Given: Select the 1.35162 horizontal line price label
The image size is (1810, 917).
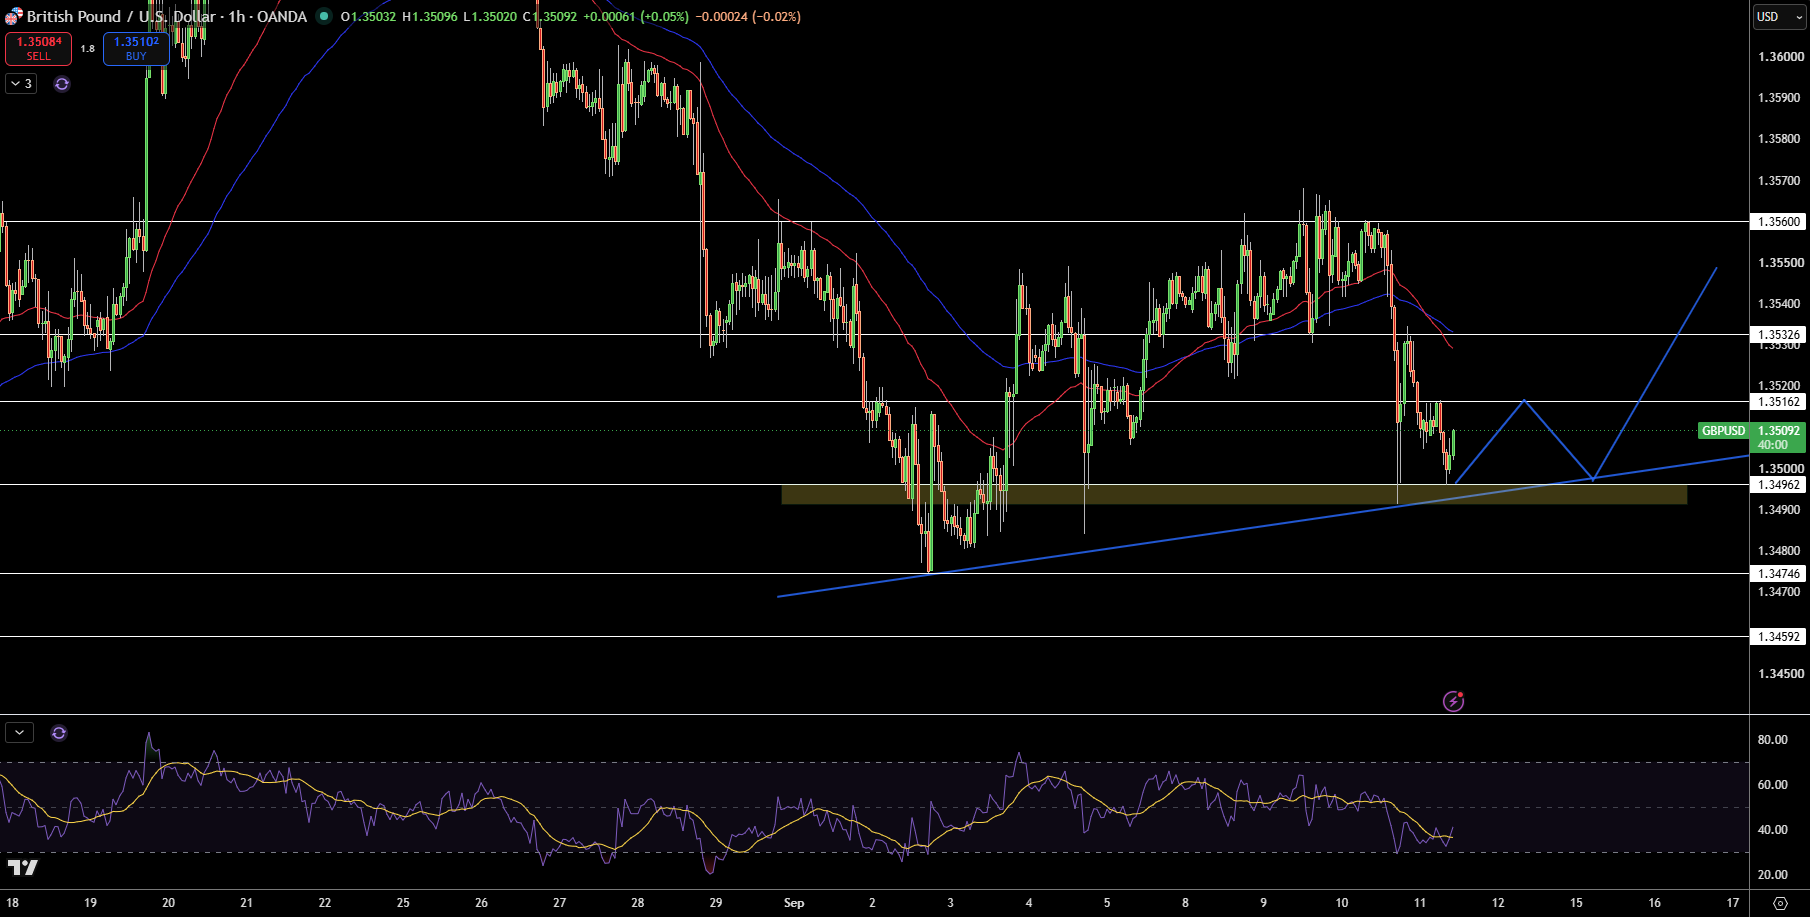Looking at the screenshot, I should click(x=1779, y=402).
